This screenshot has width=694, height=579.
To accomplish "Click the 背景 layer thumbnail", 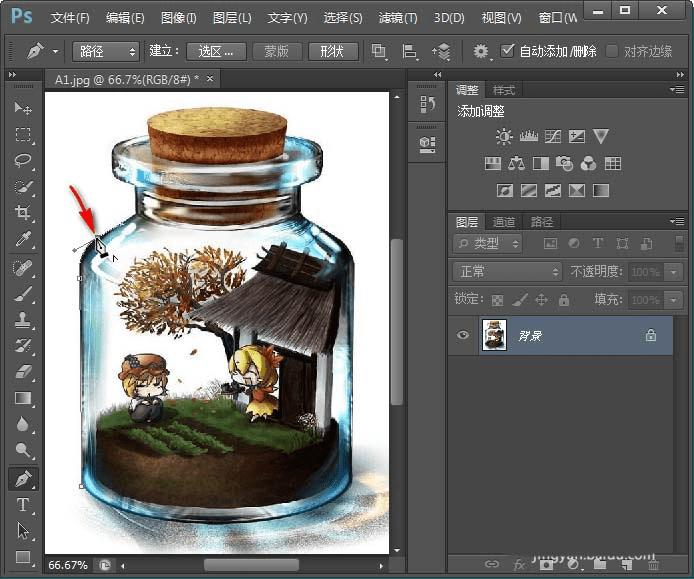I will pyautogui.click(x=494, y=336).
